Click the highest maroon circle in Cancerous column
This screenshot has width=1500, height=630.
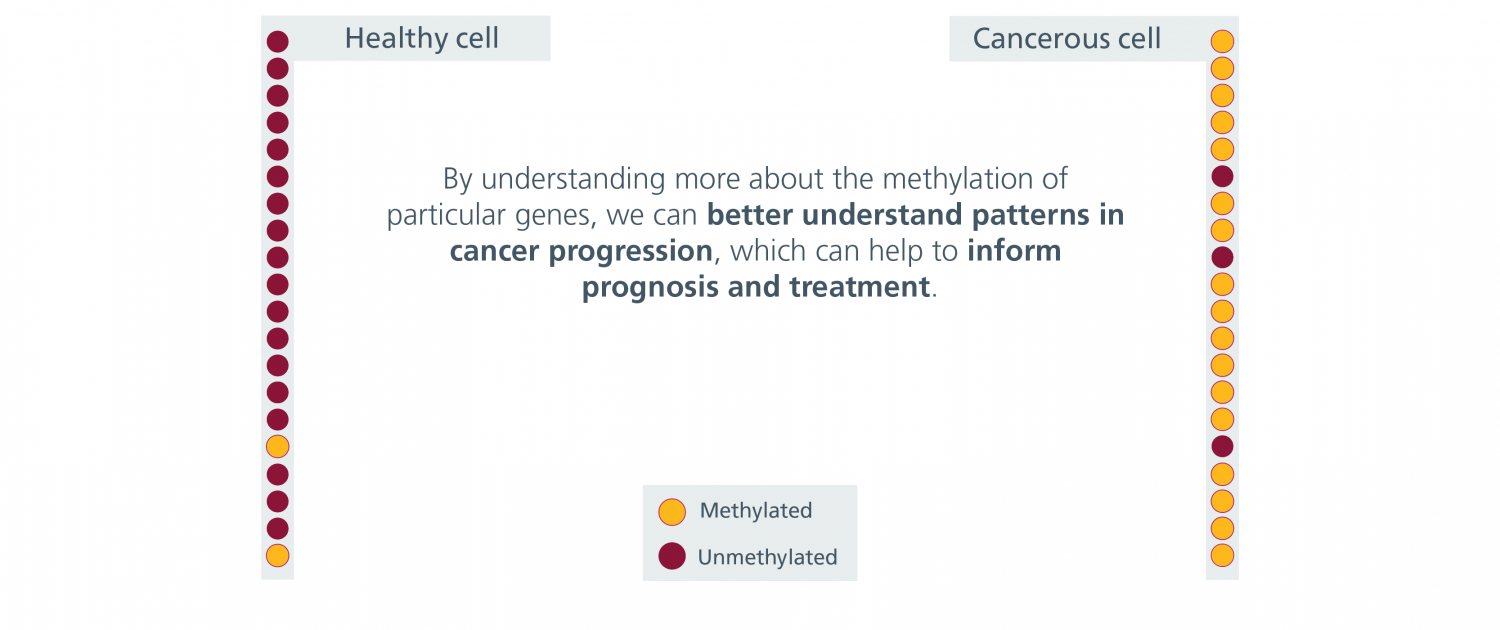[x=1222, y=177]
